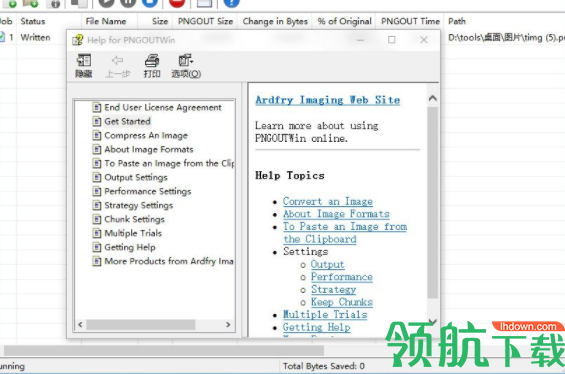This screenshot has height=374, width=565.
Task: Open the Performance settings link
Action: (342, 277)
